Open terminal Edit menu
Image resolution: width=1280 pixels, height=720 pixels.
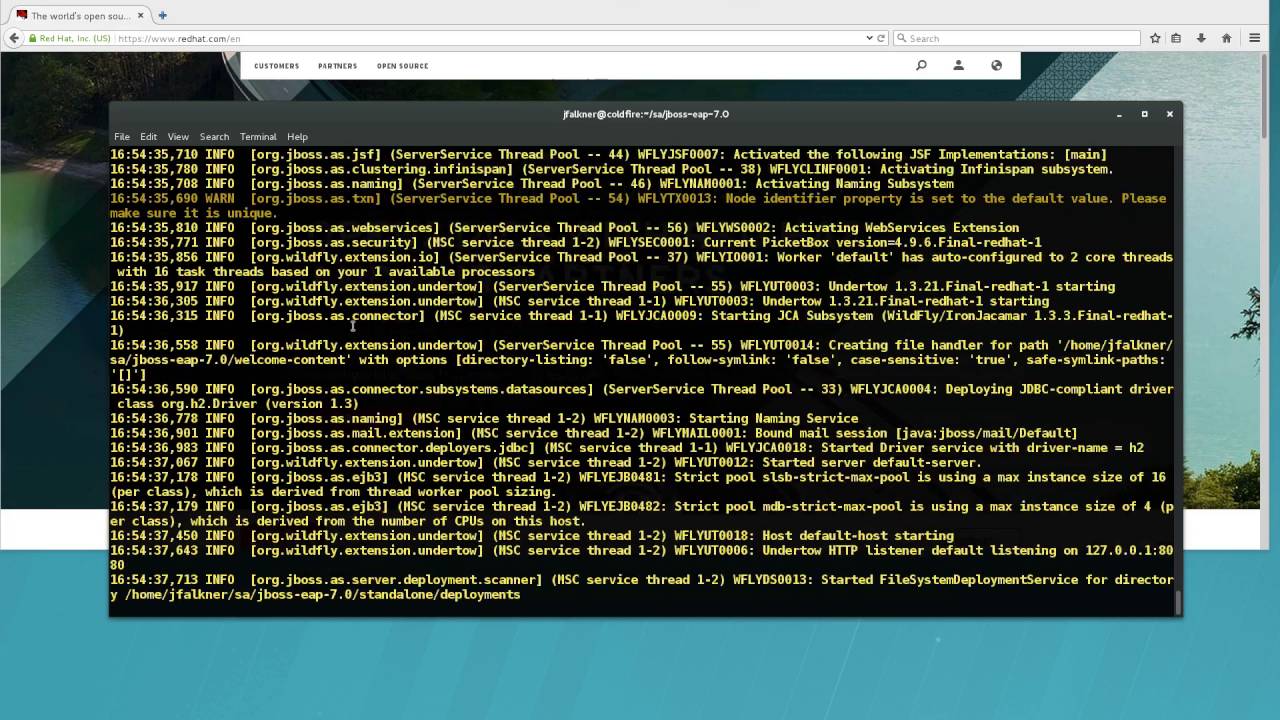(x=148, y=136)
